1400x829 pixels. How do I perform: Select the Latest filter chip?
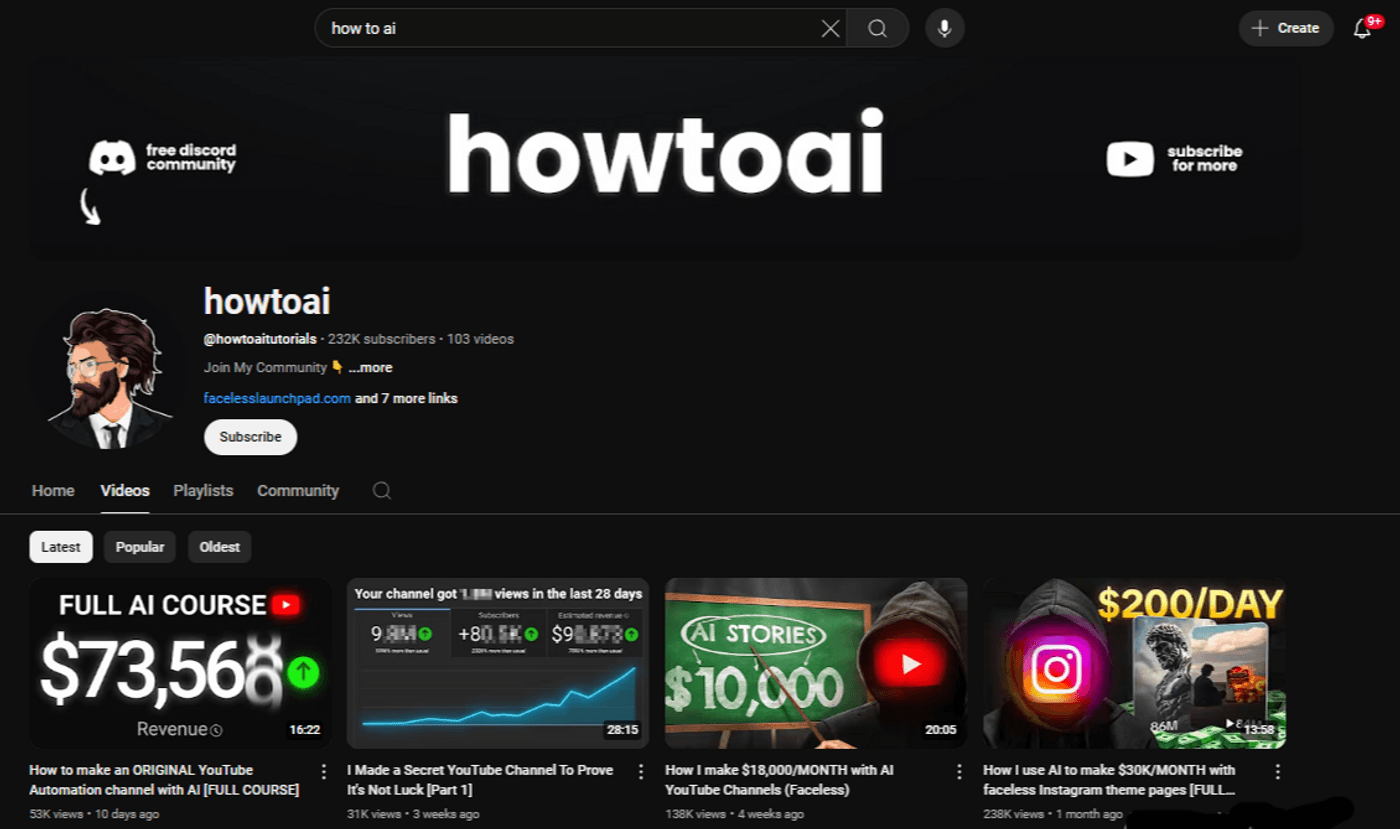60,546
